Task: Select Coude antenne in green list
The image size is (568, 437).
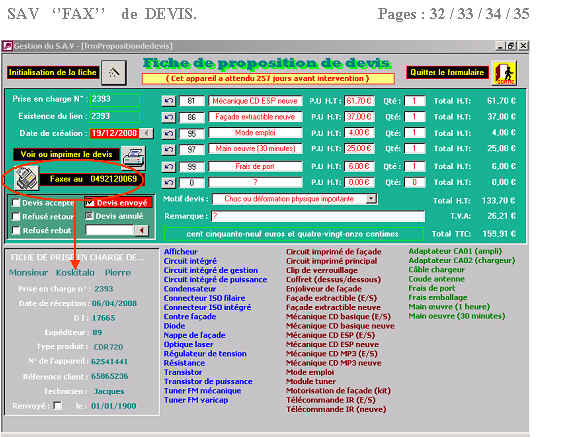Action: 436,279
